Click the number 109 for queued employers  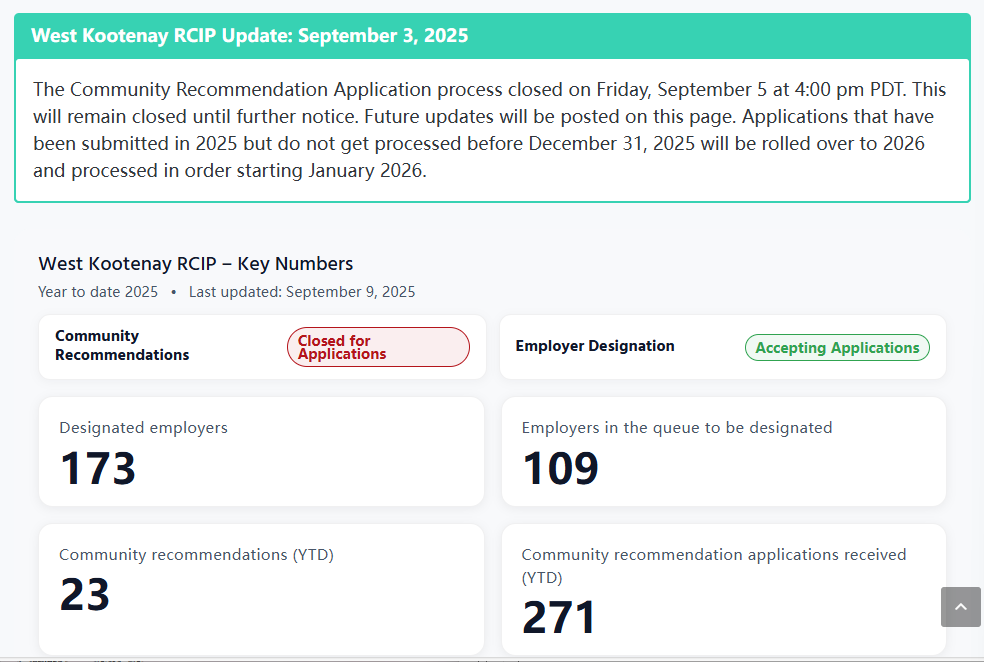point(560,469)
